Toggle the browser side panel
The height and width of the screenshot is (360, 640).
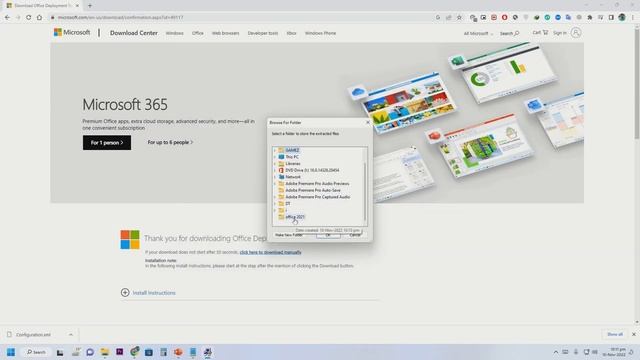pyautogui.click(x=611, y=18)
